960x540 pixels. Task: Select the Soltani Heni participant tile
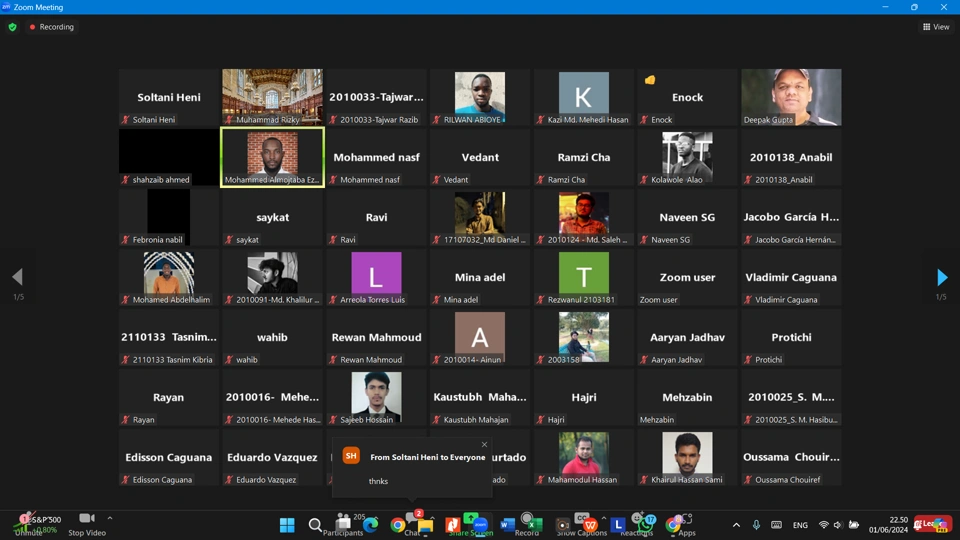168,97
